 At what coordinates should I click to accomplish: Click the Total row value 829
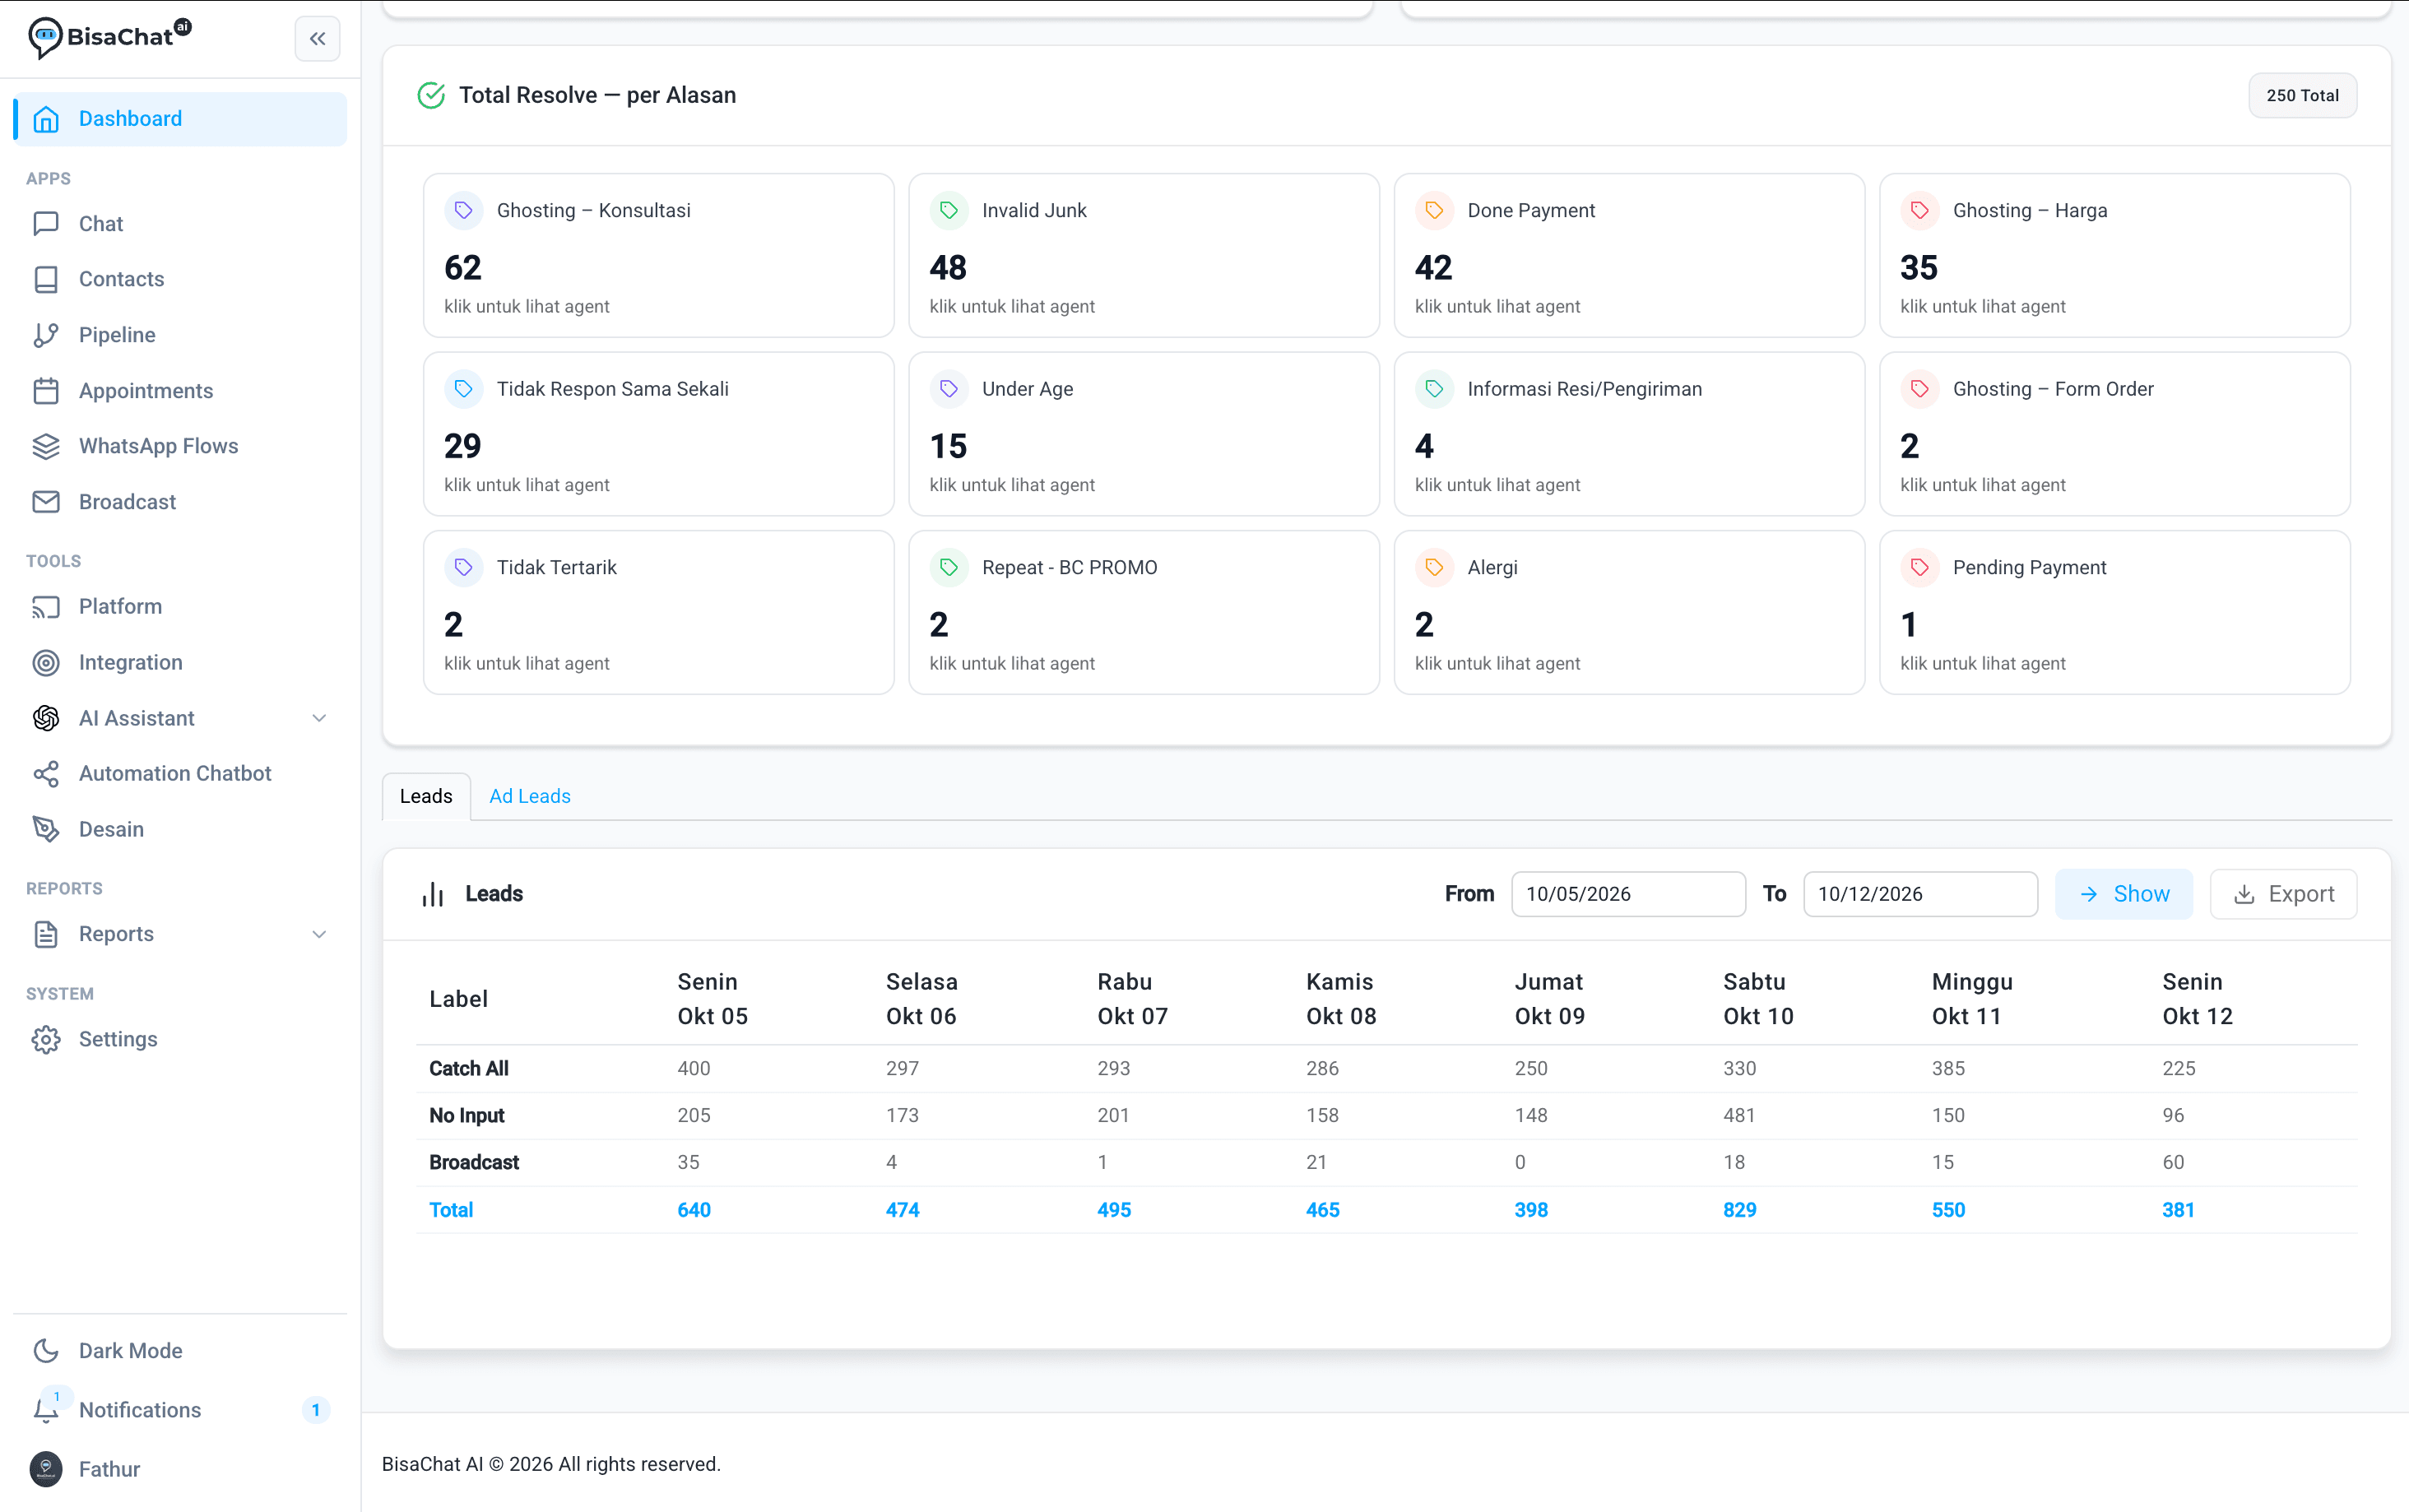point(1739,1210)
